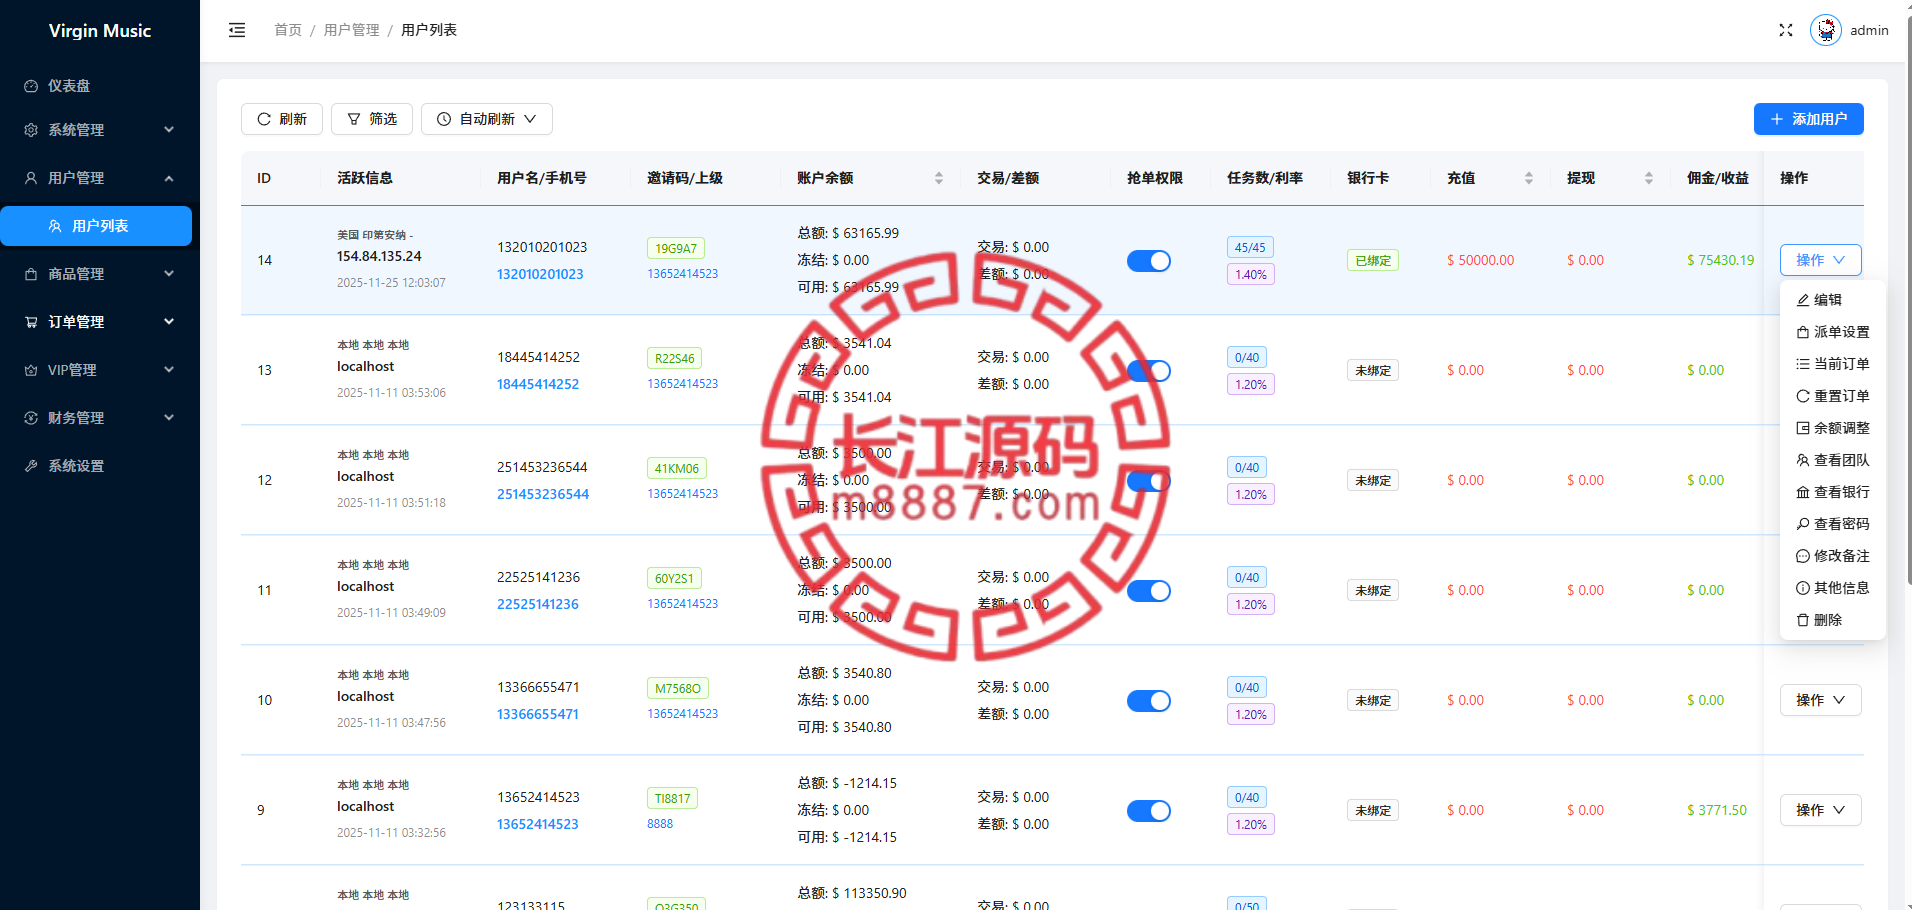Viewport: 1912px width, 910px height.
Task: Click the Virgin Music logo title
Action: click(100, 31)
